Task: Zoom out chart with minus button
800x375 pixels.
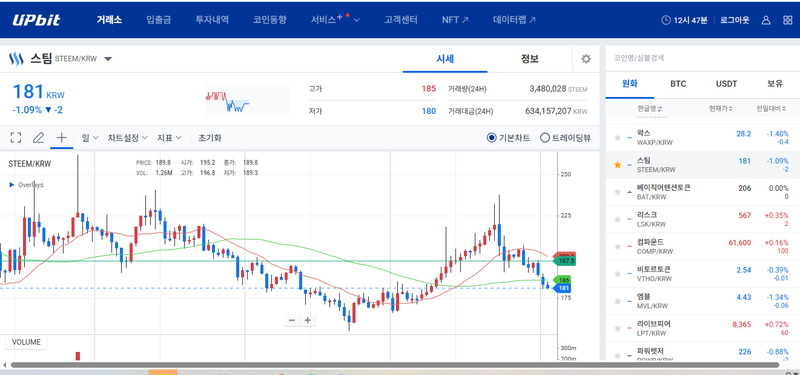Action: point(292,320)
